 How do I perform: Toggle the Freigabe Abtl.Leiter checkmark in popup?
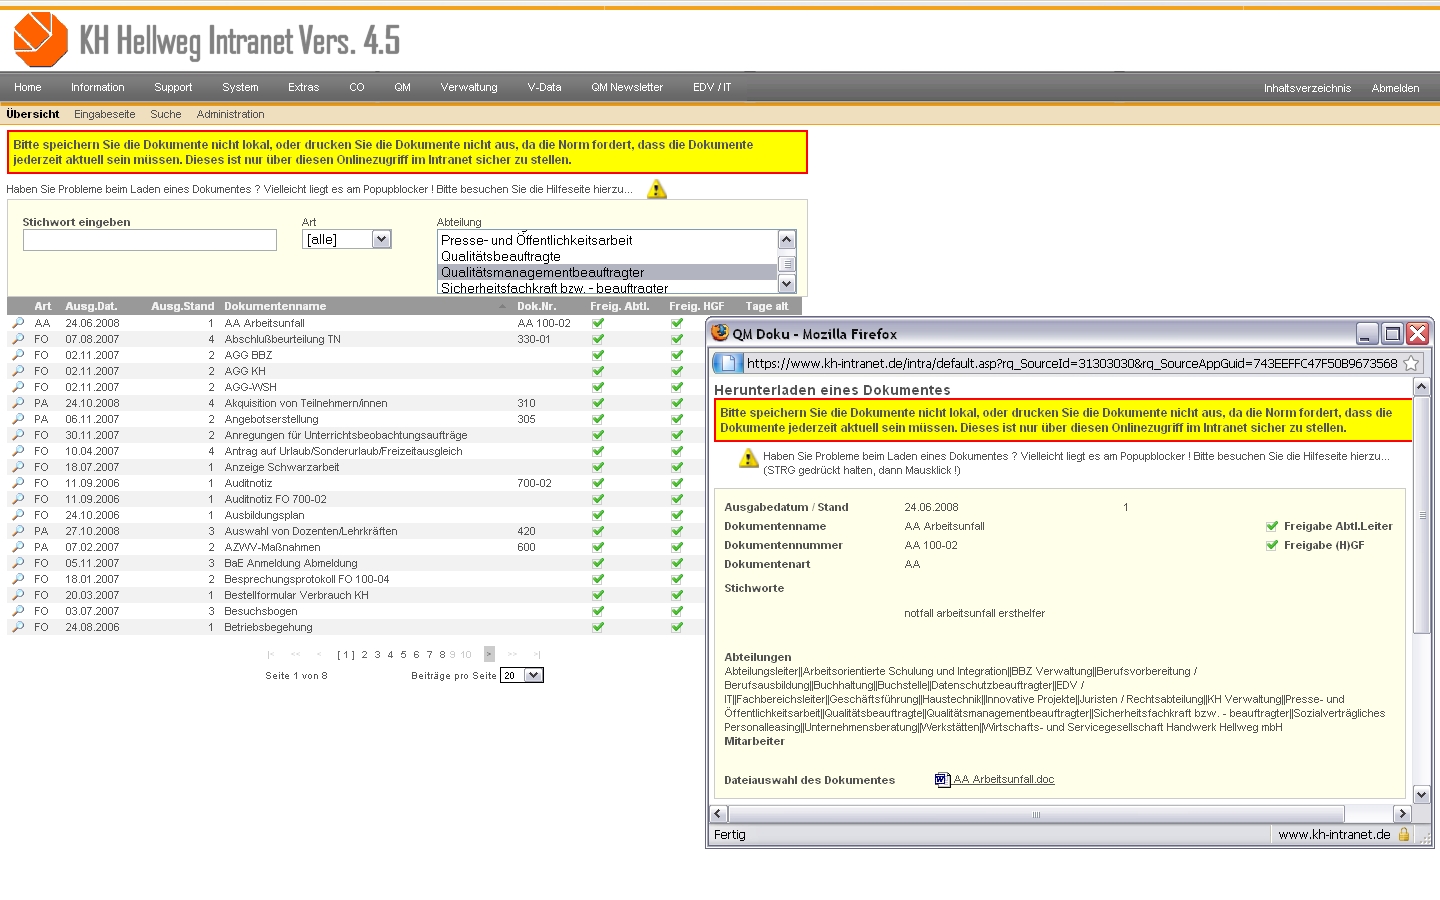tap(1272, 526)
